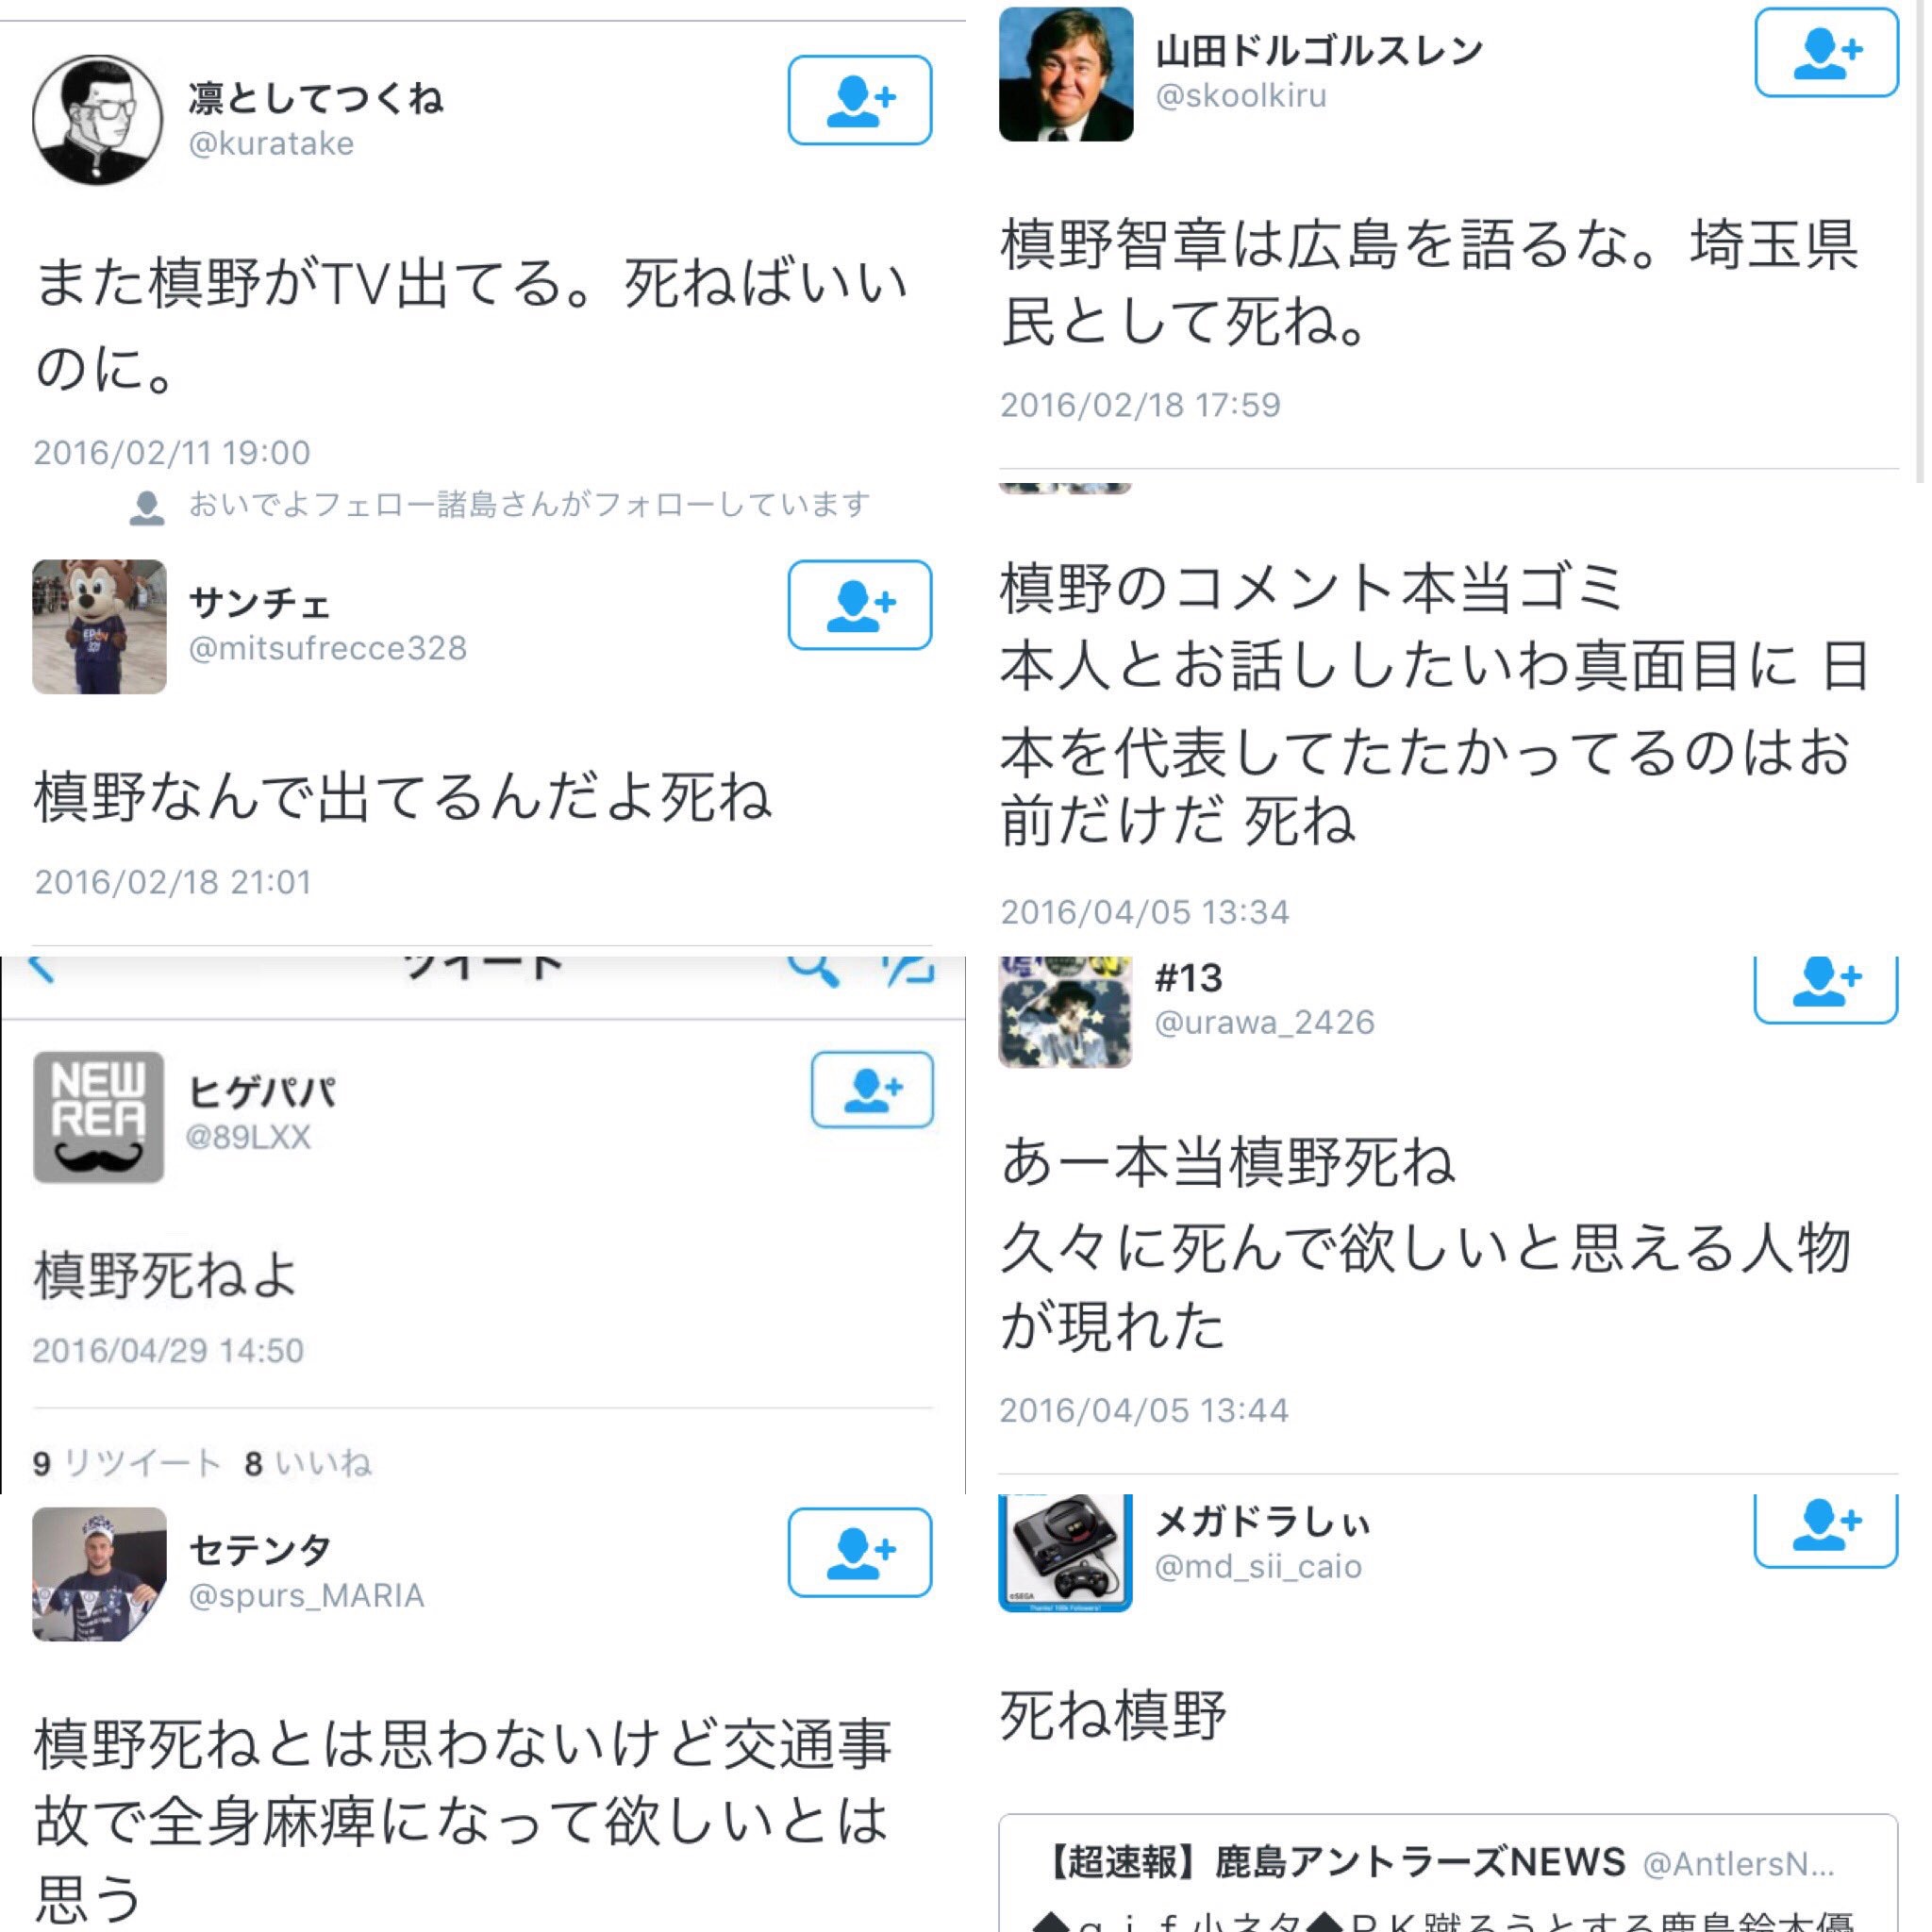The width and height of the screenshot is (1932, 1932).
Task: Follow the @kuratake account
Action: point(859,100)
